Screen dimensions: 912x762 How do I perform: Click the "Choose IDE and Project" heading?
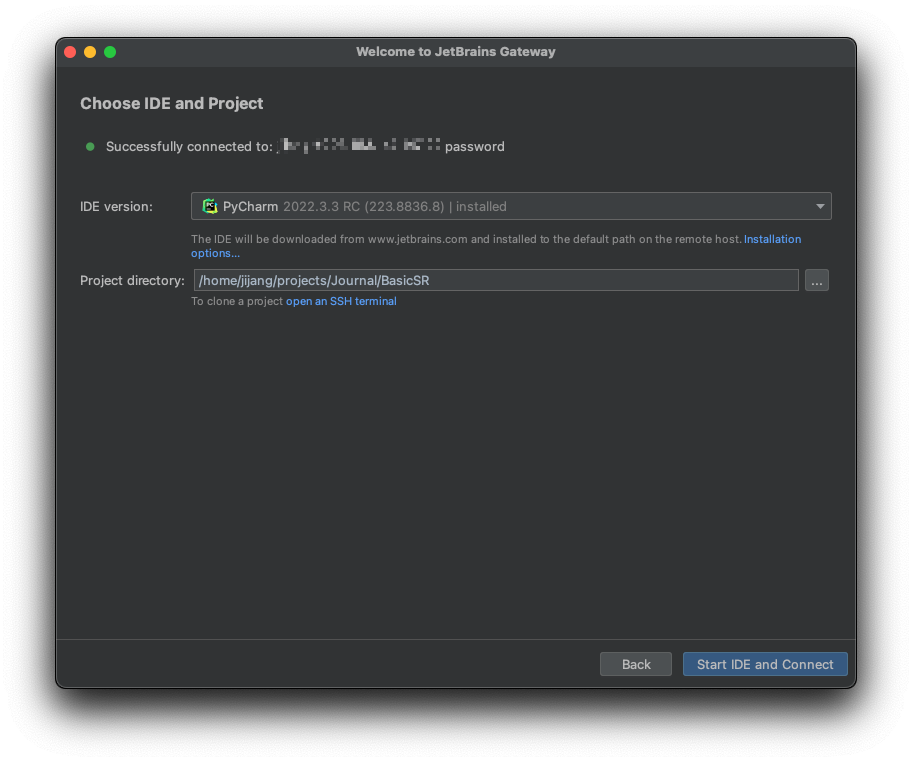(x=171, y=103)
